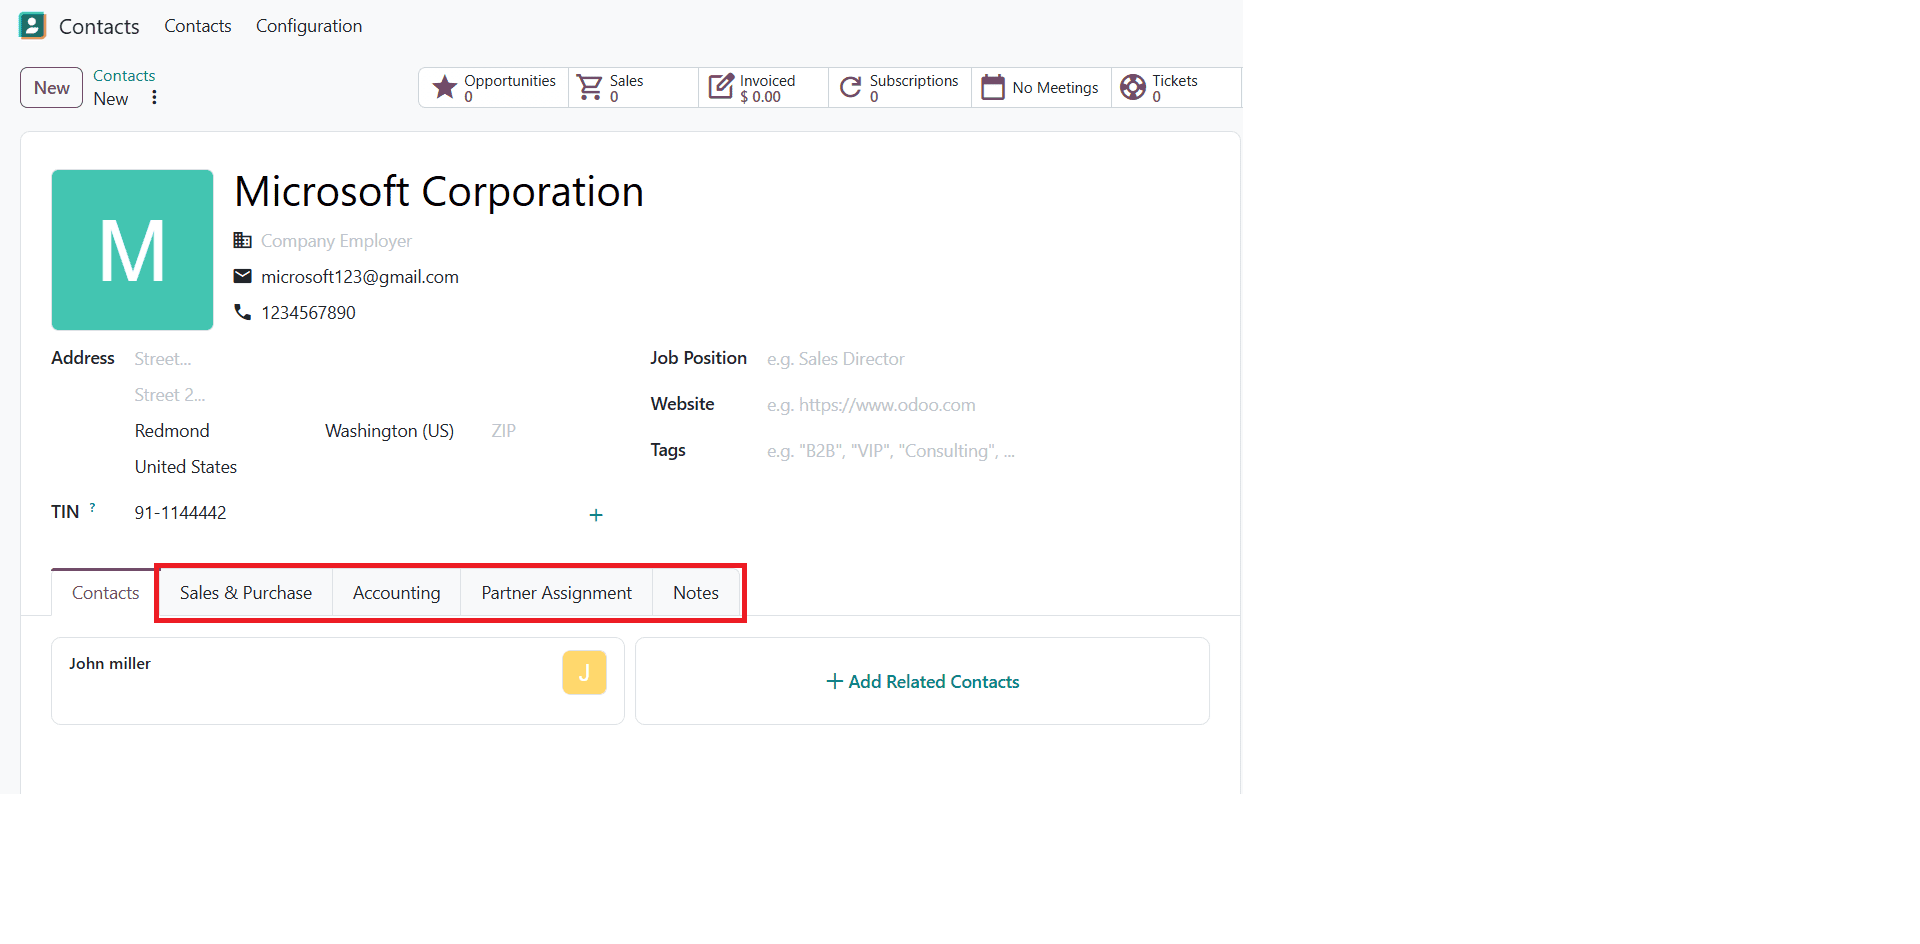Click the three-dot actions menu icon
Screen dimensions: 1920x944
pyautogui.click(x=154, y=98)
